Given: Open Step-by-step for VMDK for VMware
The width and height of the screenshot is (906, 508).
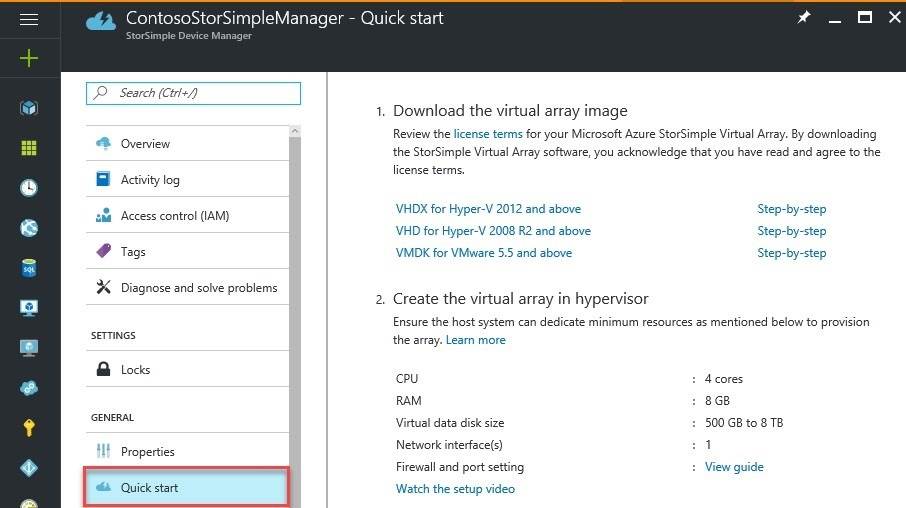Looking at the screenshot, I should pyautogui.click(x=791, y=253).
